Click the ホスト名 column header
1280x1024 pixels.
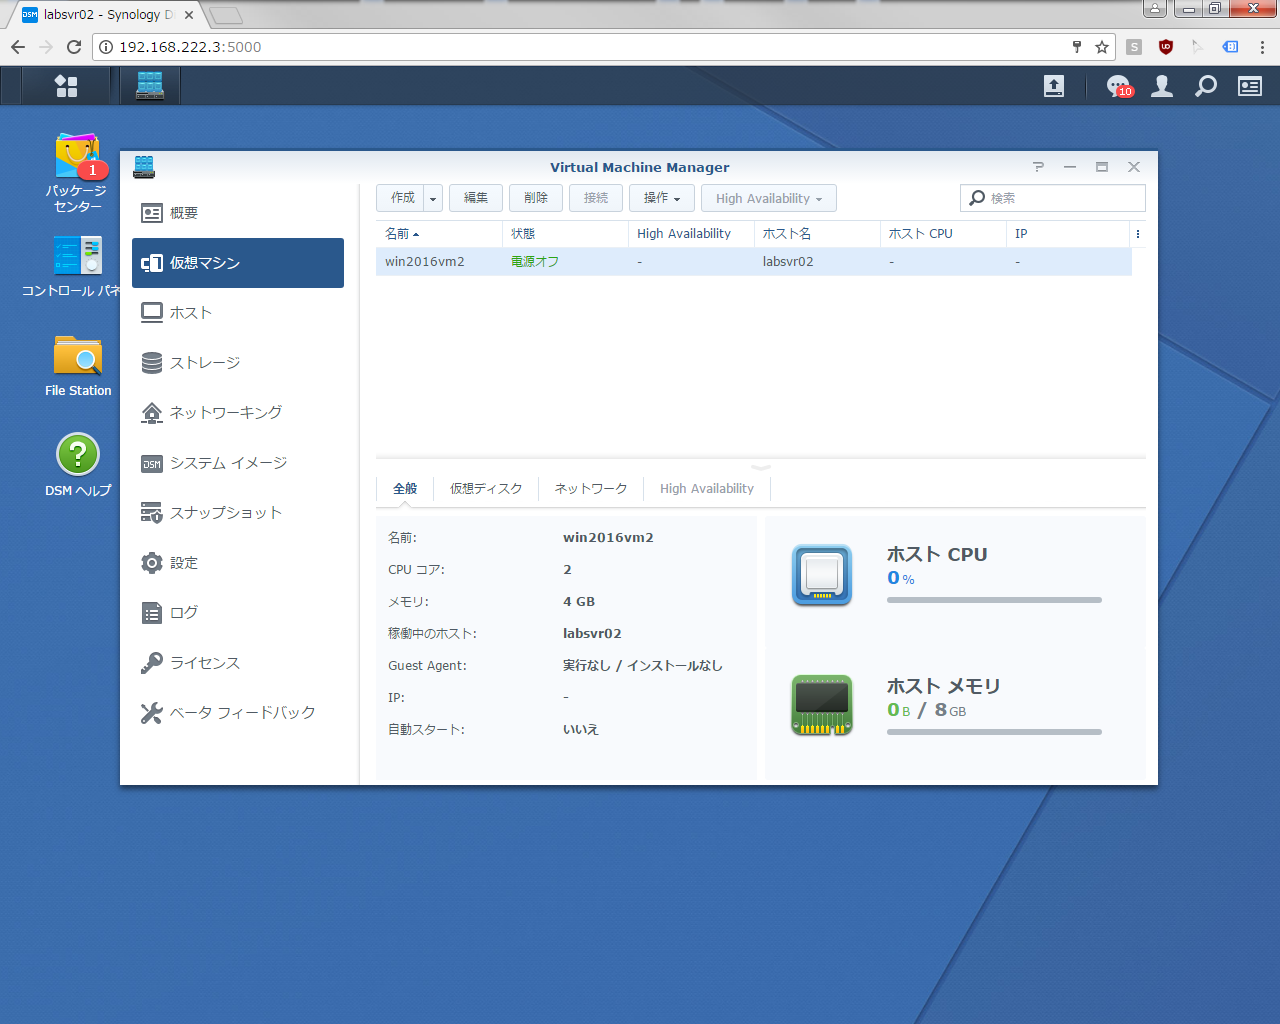(x=817, y=234)
